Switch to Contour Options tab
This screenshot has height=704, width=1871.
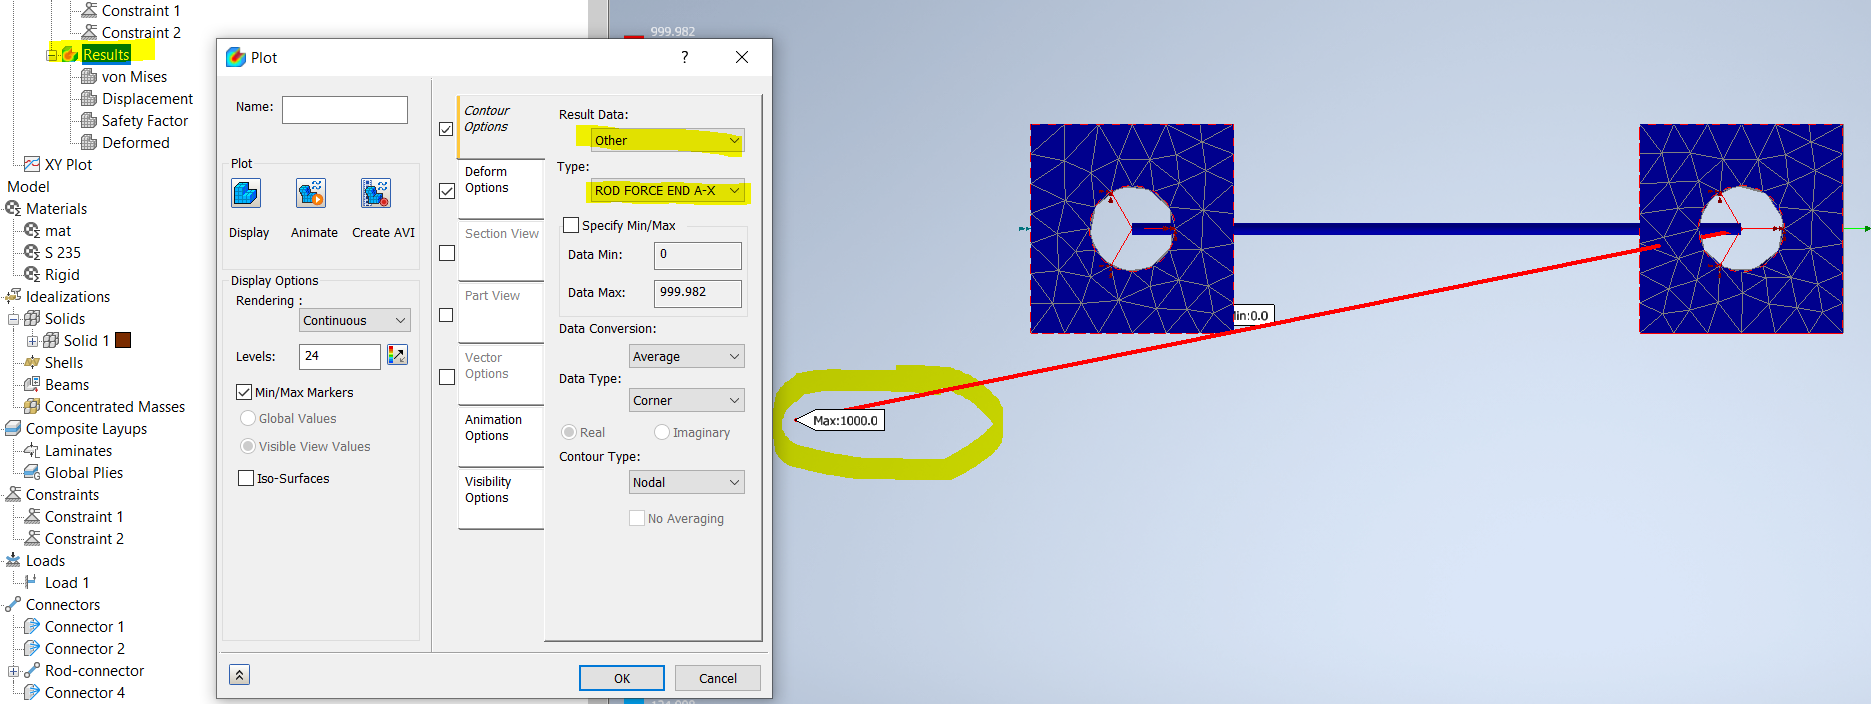(x=501, y=127)
